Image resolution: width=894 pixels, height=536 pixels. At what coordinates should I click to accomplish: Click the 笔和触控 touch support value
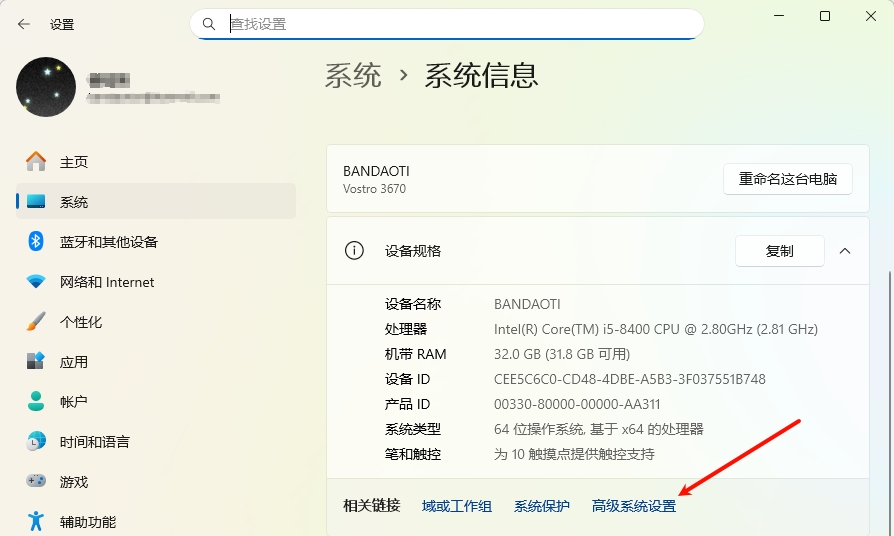574,454
